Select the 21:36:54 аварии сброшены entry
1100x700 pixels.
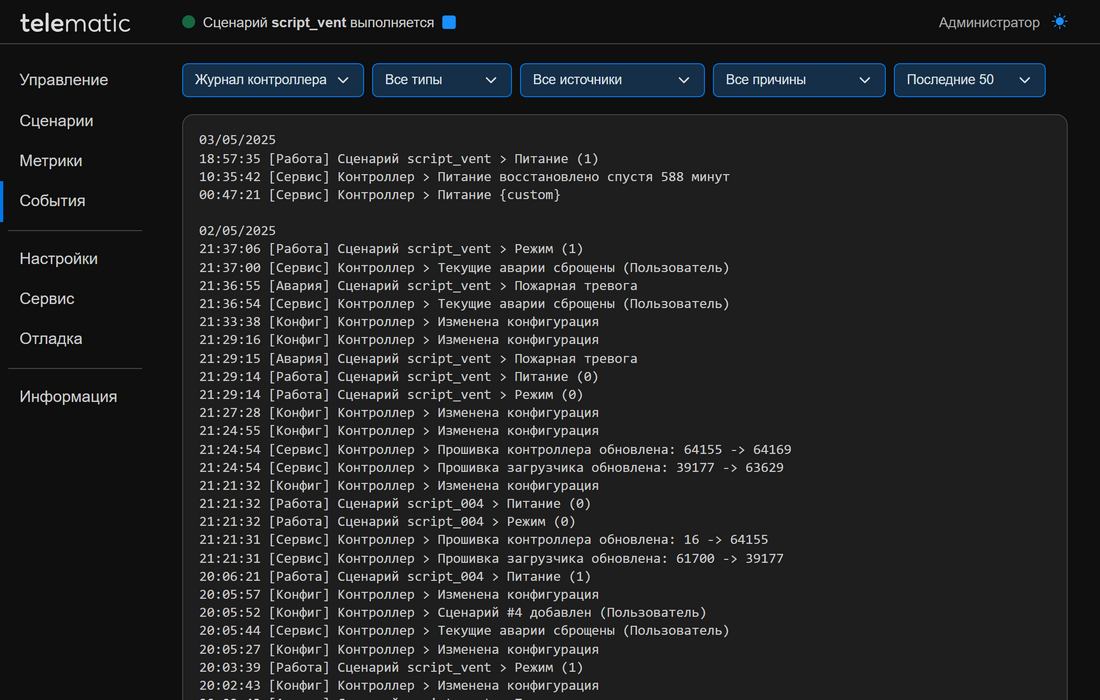pos(464,304)
